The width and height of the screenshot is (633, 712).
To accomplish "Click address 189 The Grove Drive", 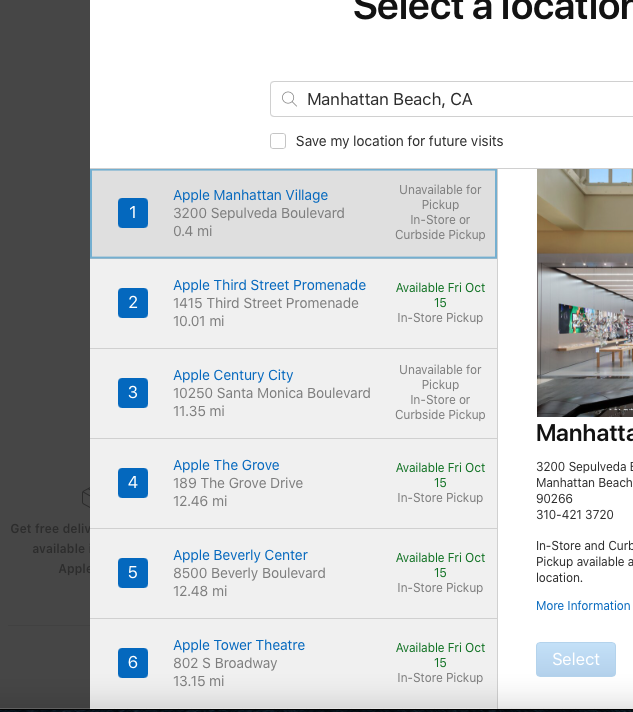I will (238, 483).
